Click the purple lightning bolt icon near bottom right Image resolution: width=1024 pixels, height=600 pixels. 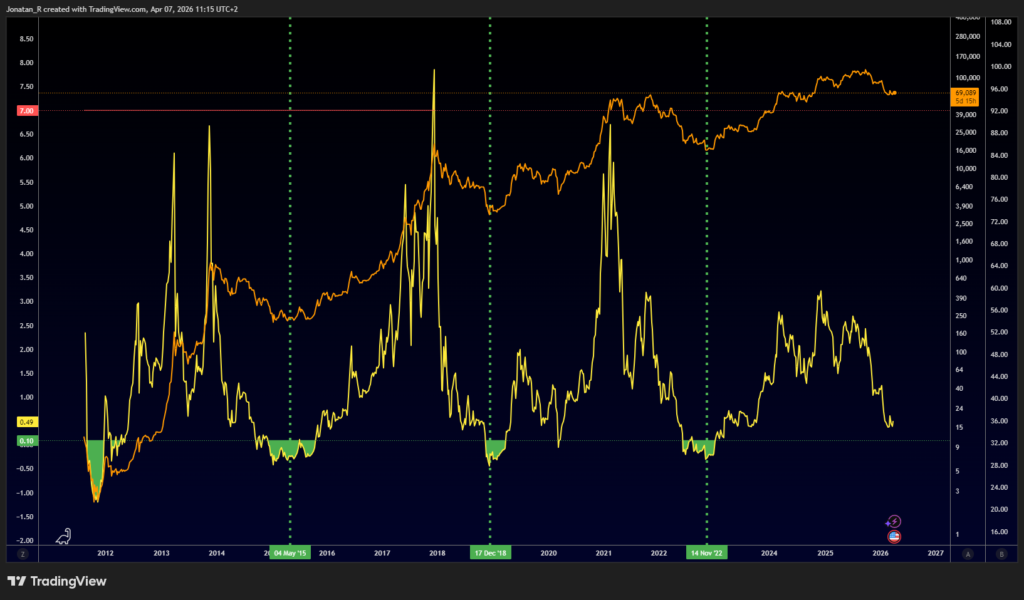(x=895, y=521)
